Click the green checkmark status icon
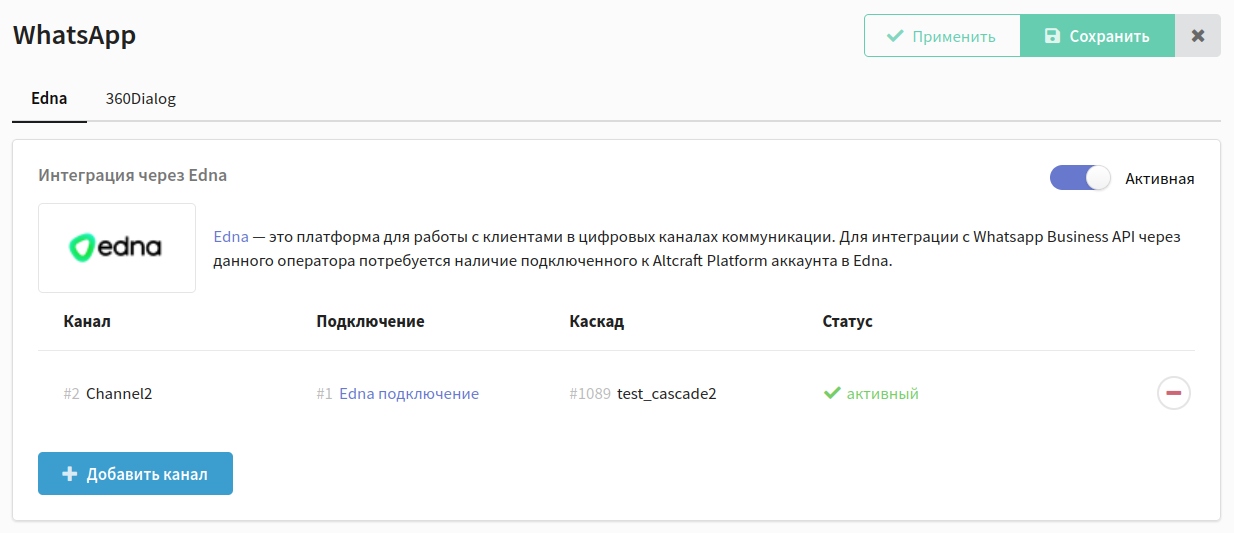The image size is (1234, 533). click(x=832, y=394)
